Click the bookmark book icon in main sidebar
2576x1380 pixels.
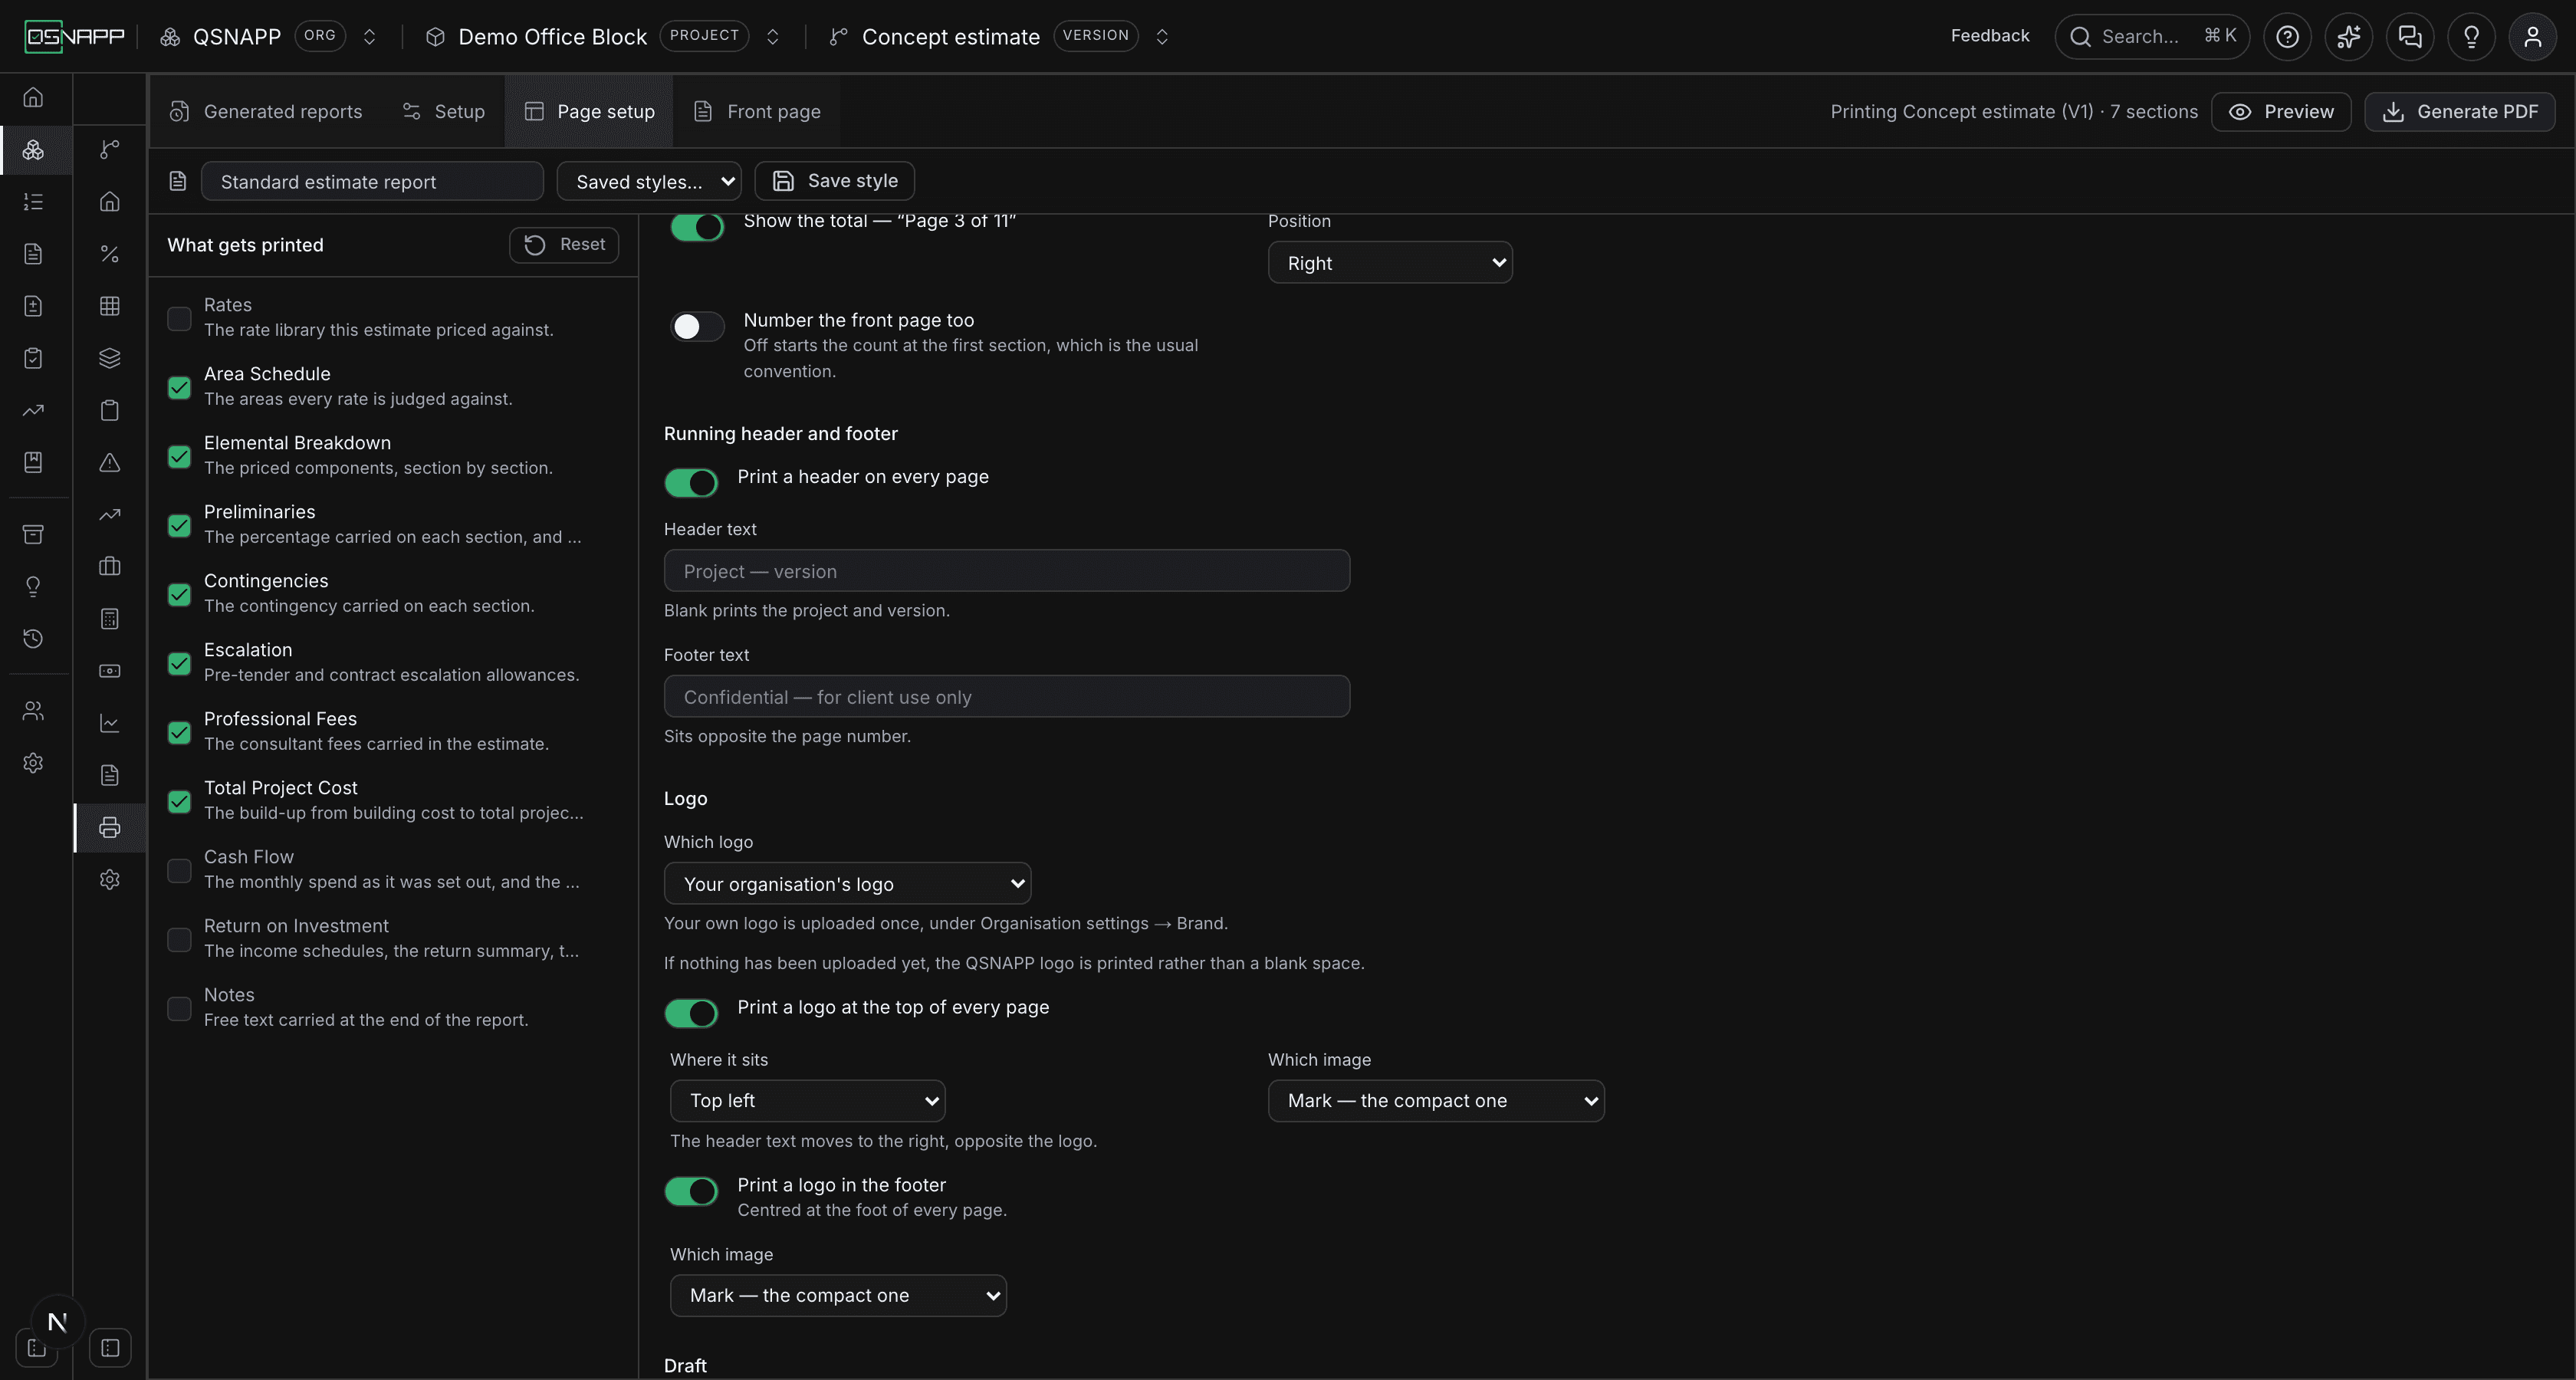tap(33, 462)
